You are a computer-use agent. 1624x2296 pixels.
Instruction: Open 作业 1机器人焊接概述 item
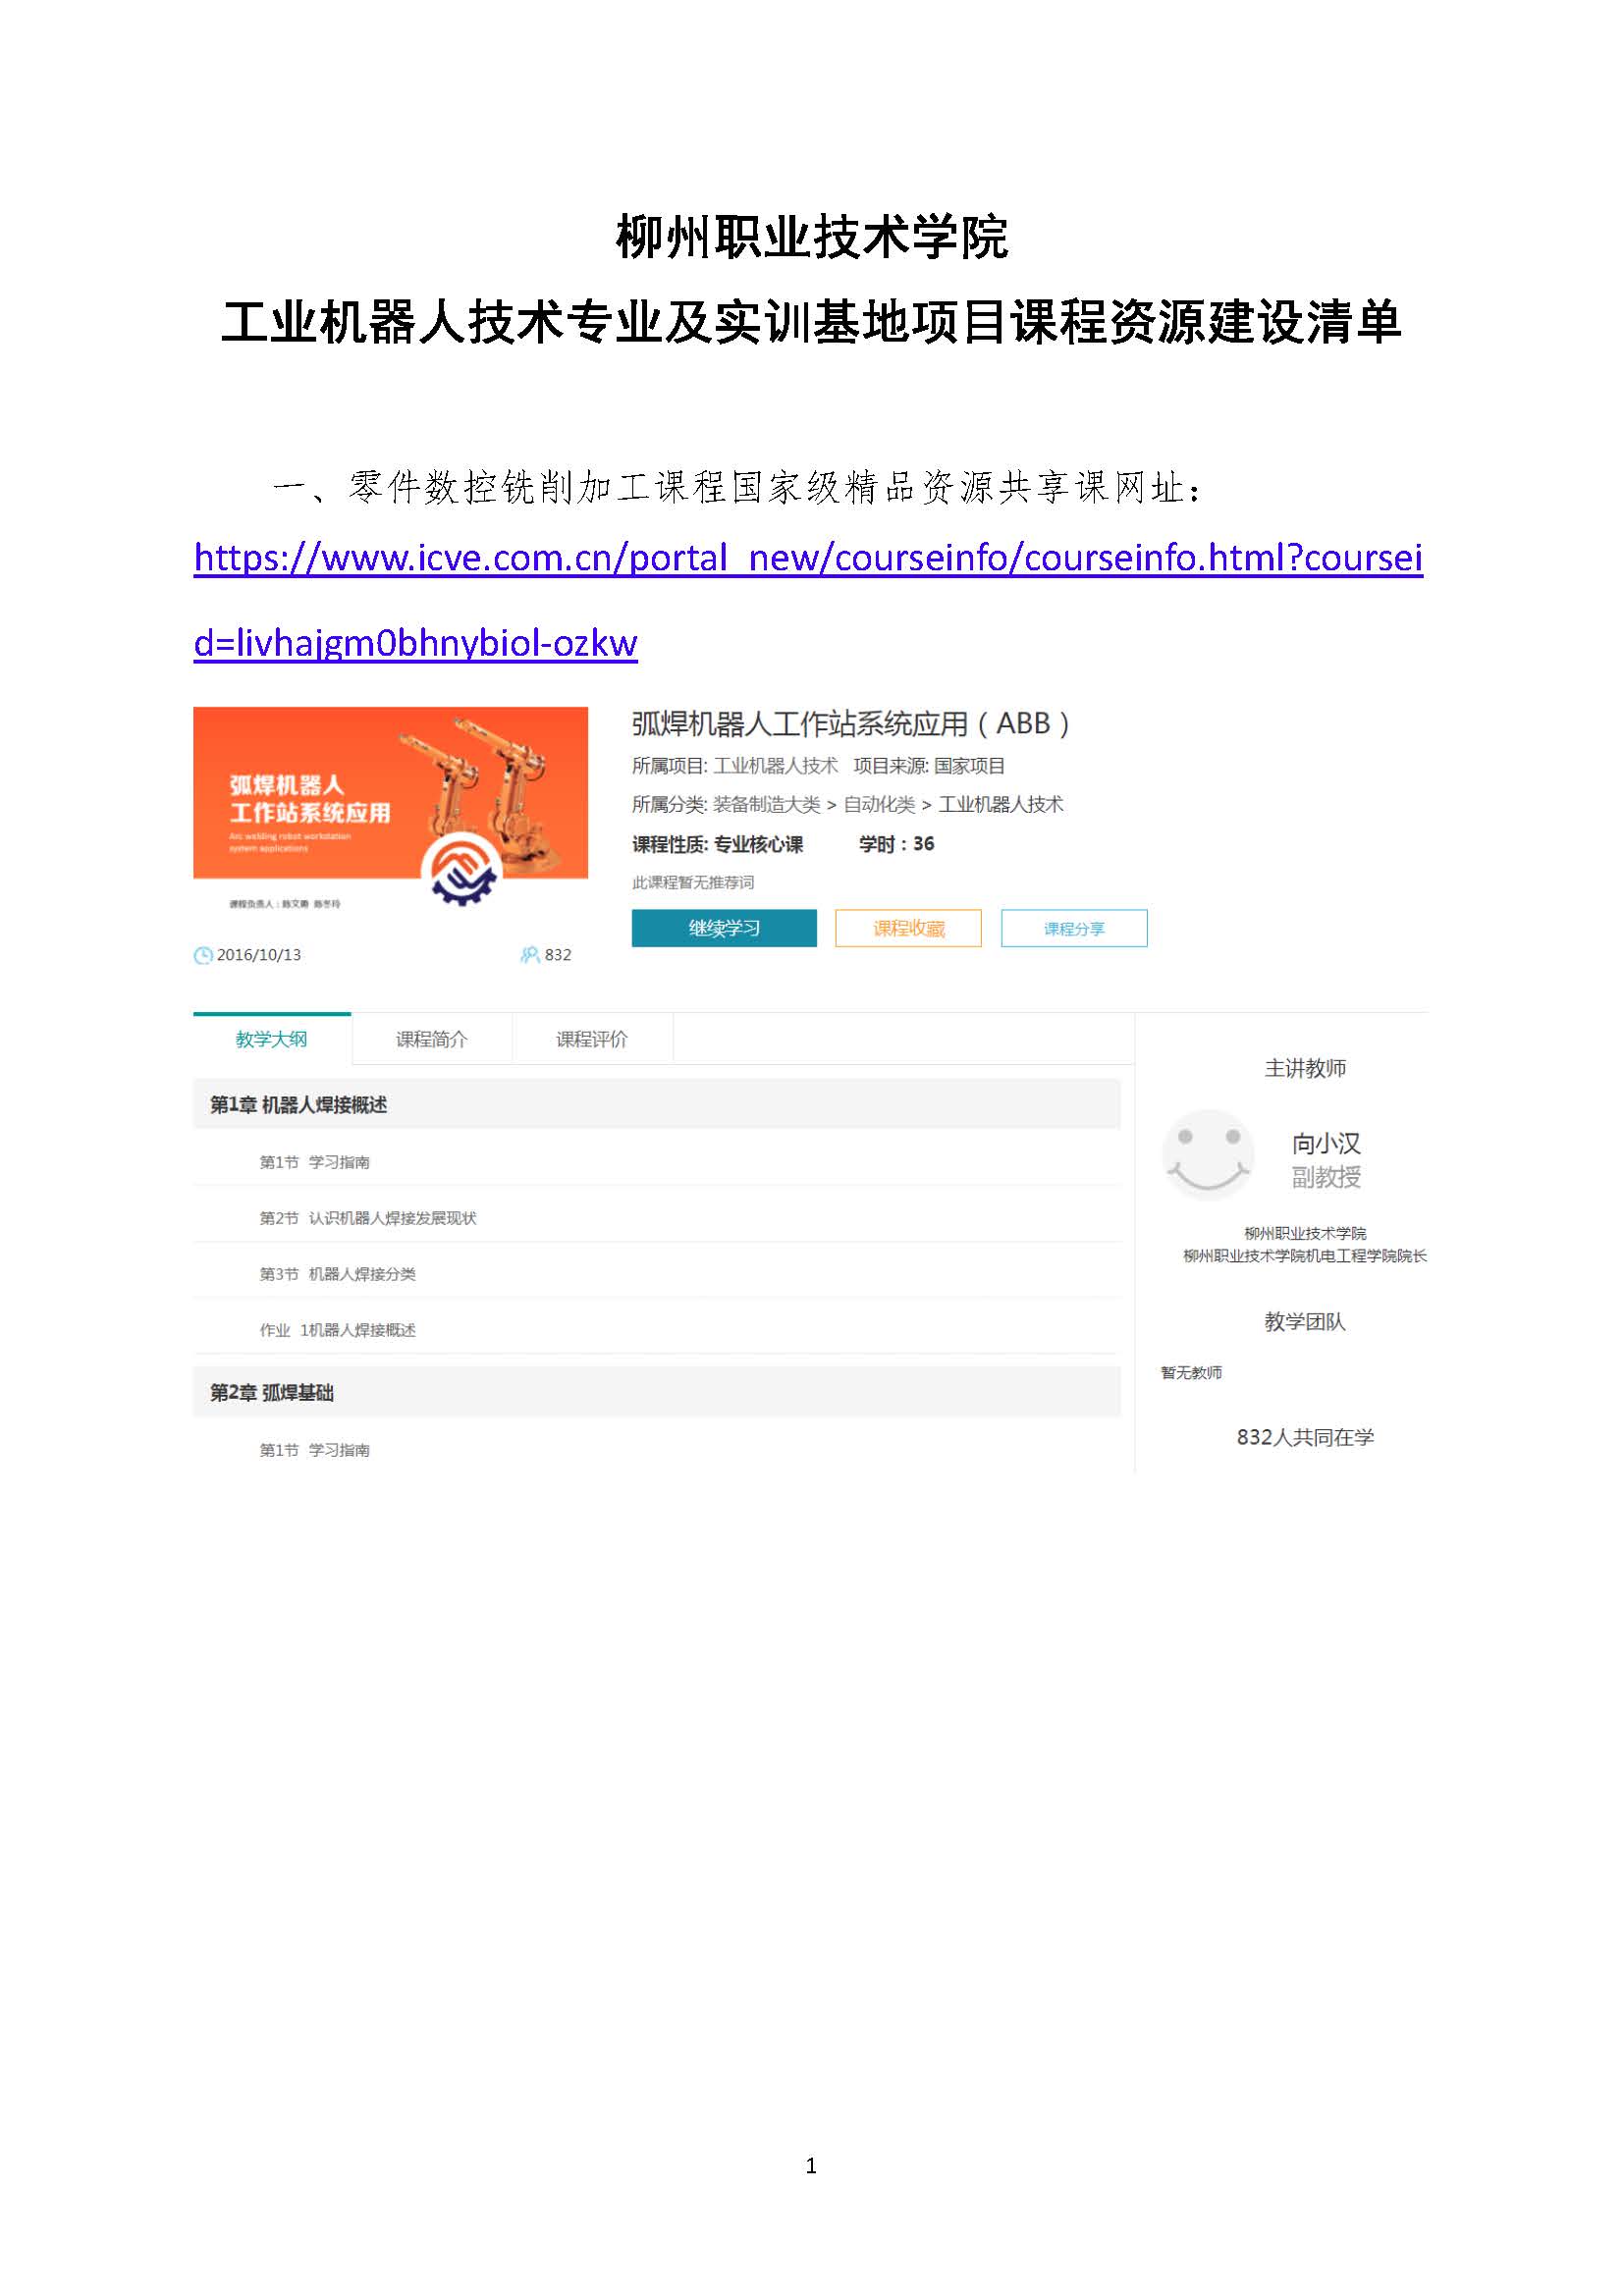[338, 1330]
